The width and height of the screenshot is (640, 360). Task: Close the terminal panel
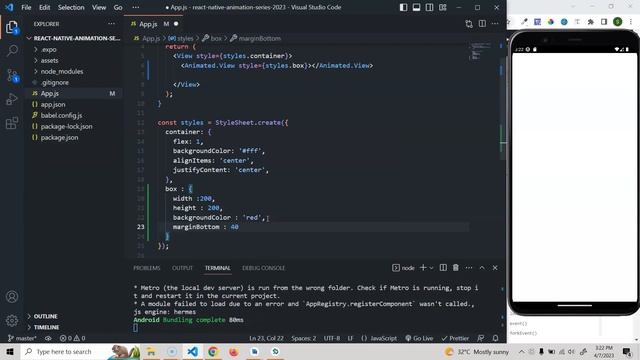(495, 268)
